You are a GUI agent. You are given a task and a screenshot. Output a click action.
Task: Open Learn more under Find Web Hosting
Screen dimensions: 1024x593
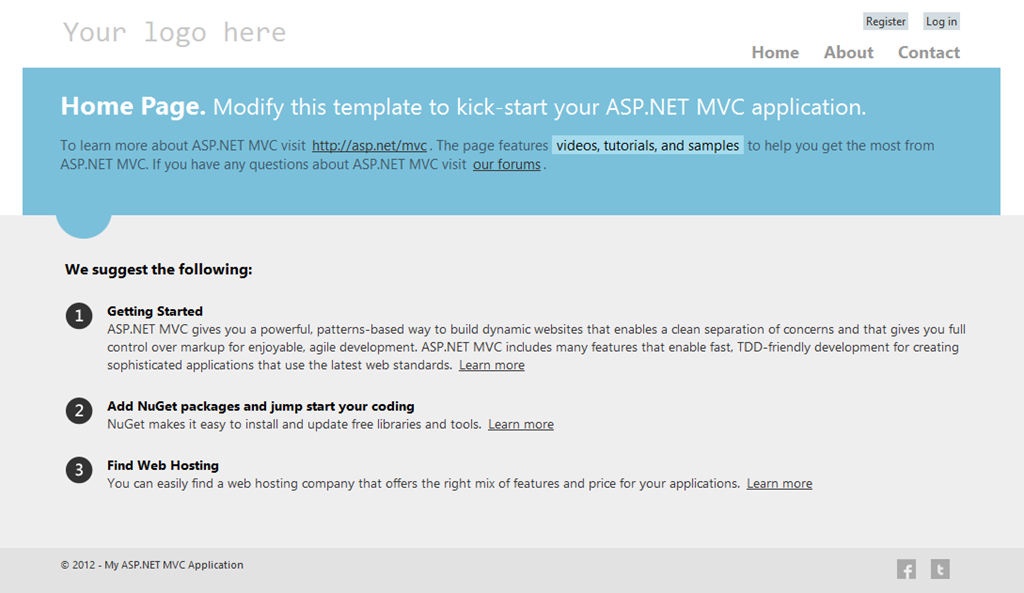pos(780,484)
